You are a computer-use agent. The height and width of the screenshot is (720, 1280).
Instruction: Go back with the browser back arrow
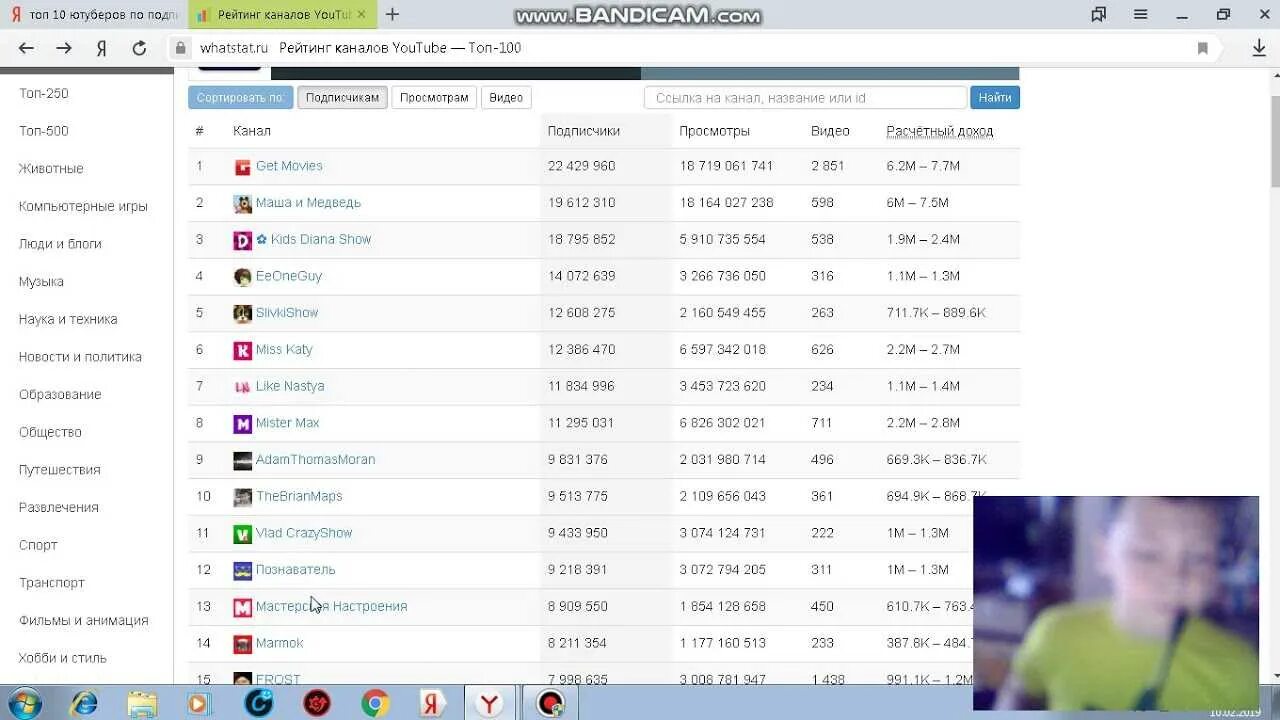pyautogui.click(x=27, y=48)
